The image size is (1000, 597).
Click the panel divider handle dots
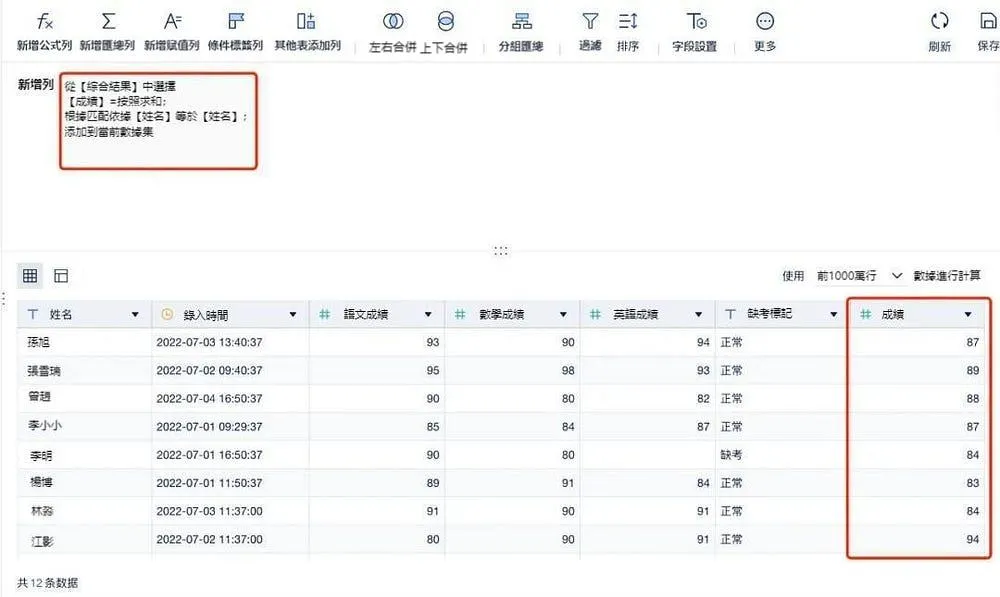point(501,251)
